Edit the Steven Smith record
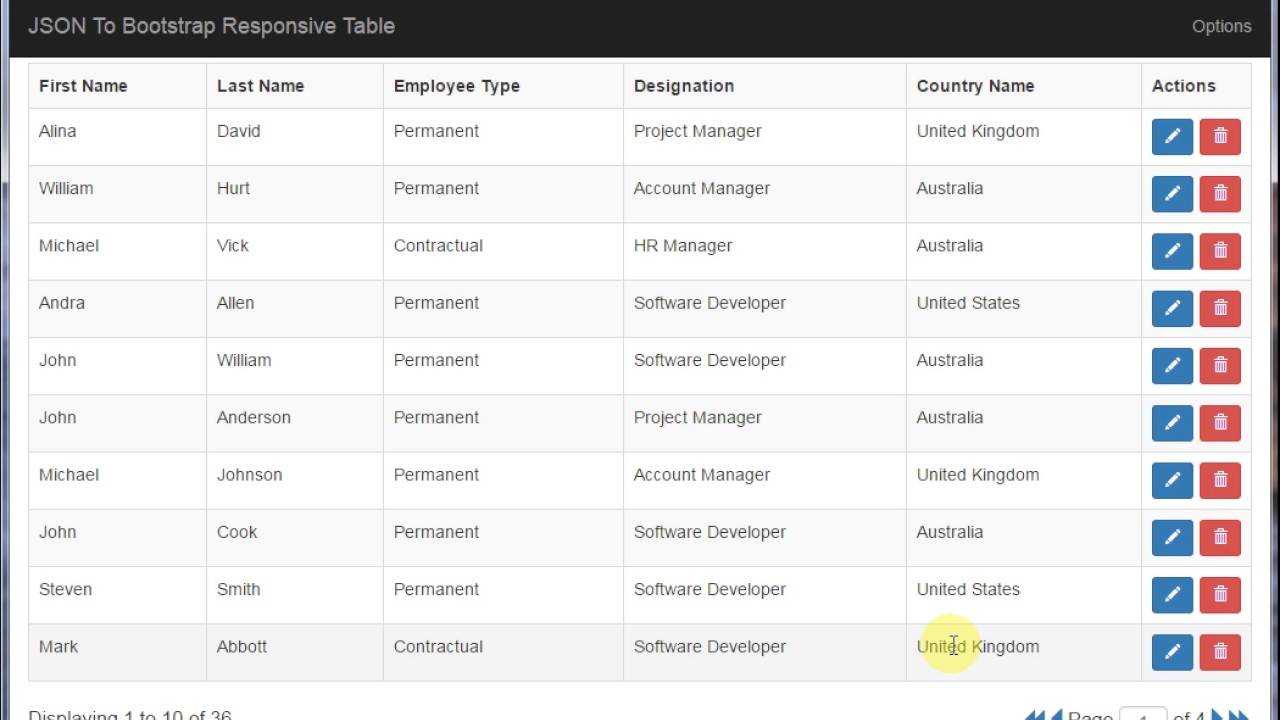Image resolution: width=1280 pixels, height=720 pixels. click(x=1172, y=595)
